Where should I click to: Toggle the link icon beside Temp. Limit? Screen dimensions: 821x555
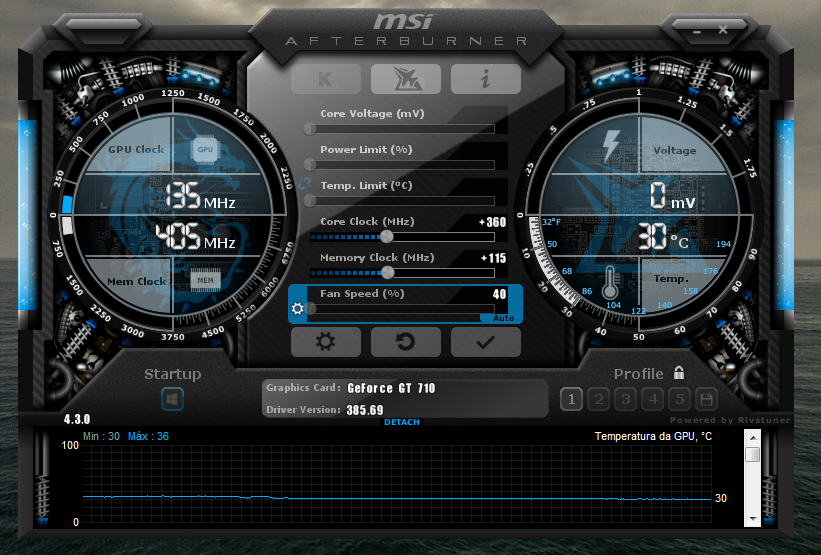(305, 184)
